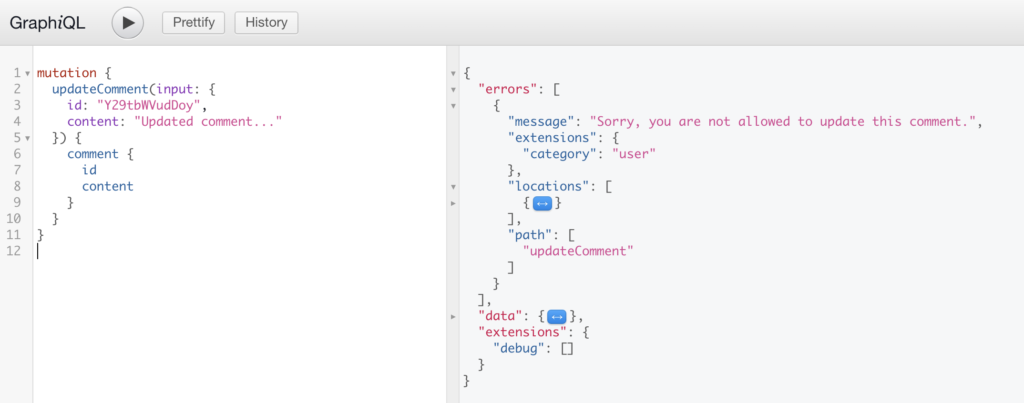Click the id string "Y29tbWVudDoy" in the query
This screenshot has height=403, width=1024.
click(151, 105)
